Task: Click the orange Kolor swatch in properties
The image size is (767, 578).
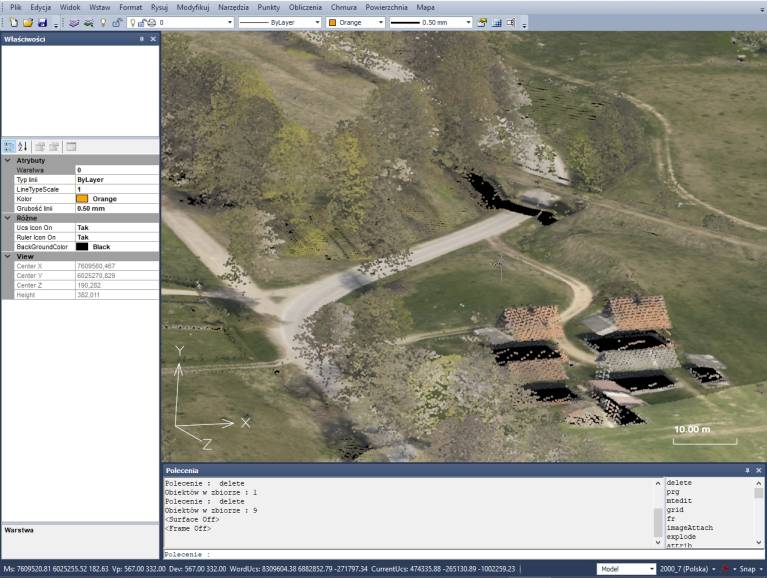Action: click(x=82, y=199)
